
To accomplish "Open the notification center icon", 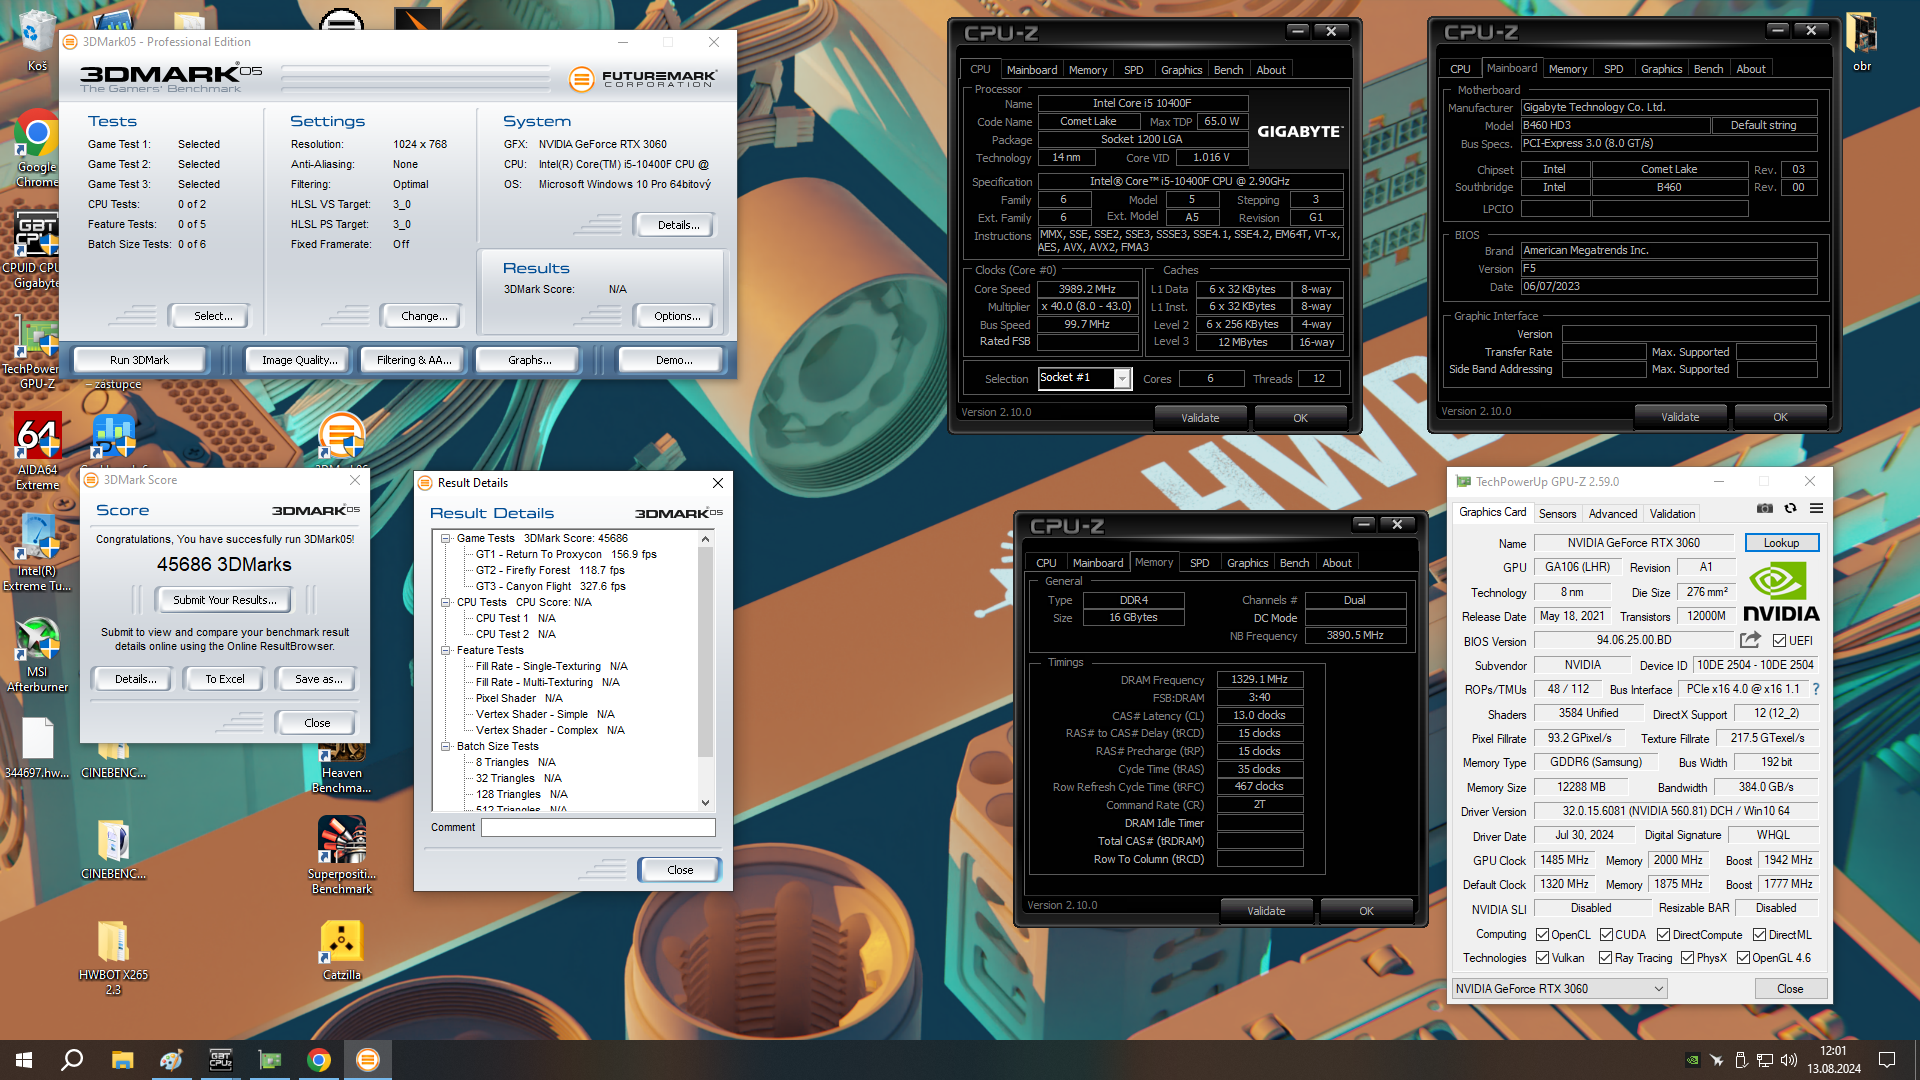I will tap(1887, 1060).
